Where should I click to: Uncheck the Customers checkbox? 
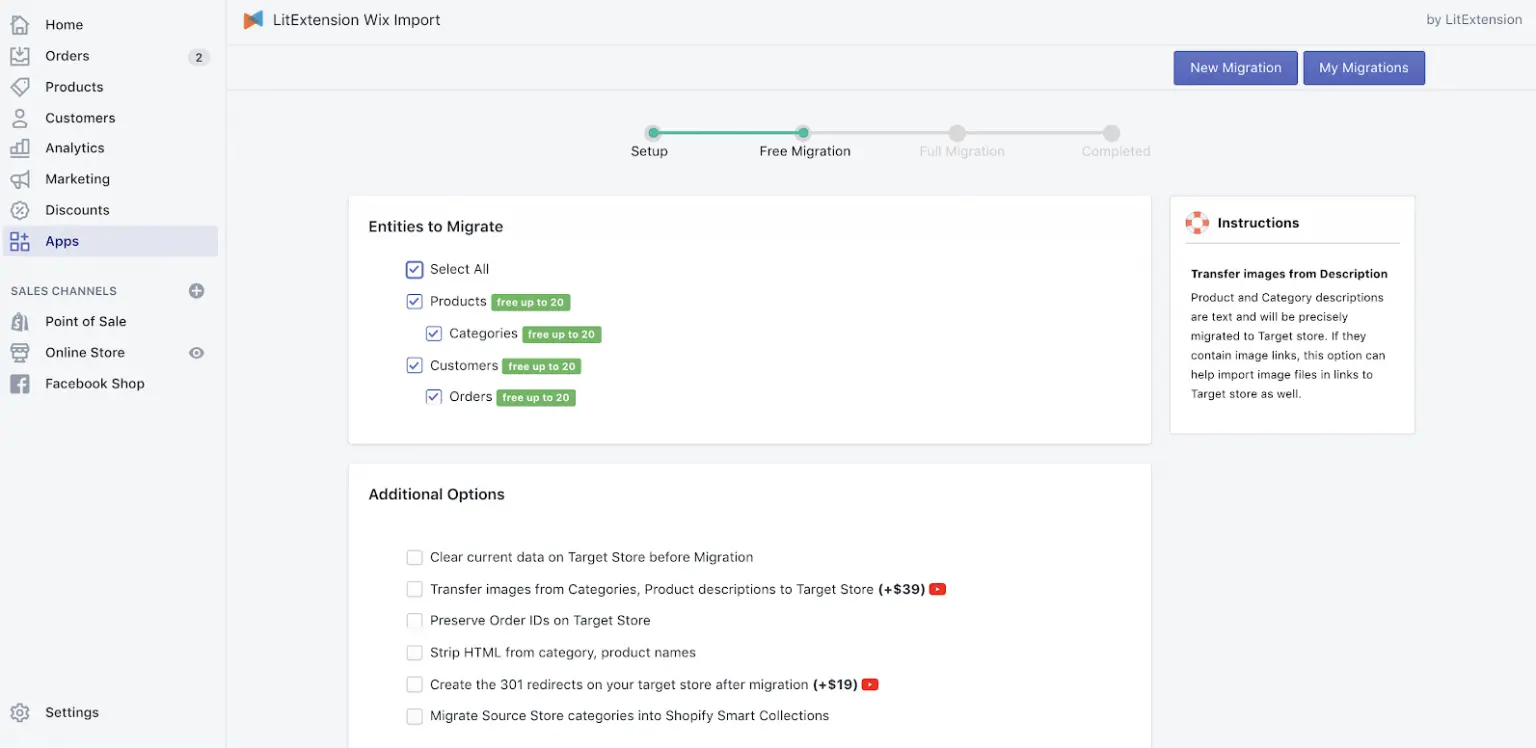(x=415, y=366)
